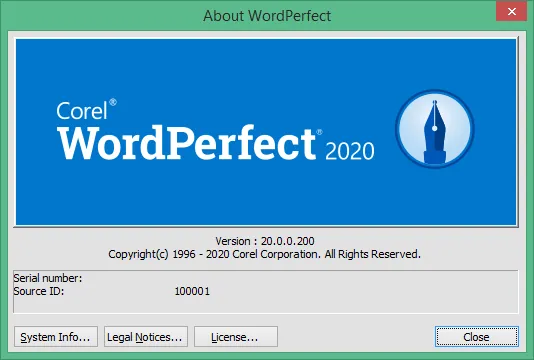Click the Corel Corporation copyright line

click(264, 254)
